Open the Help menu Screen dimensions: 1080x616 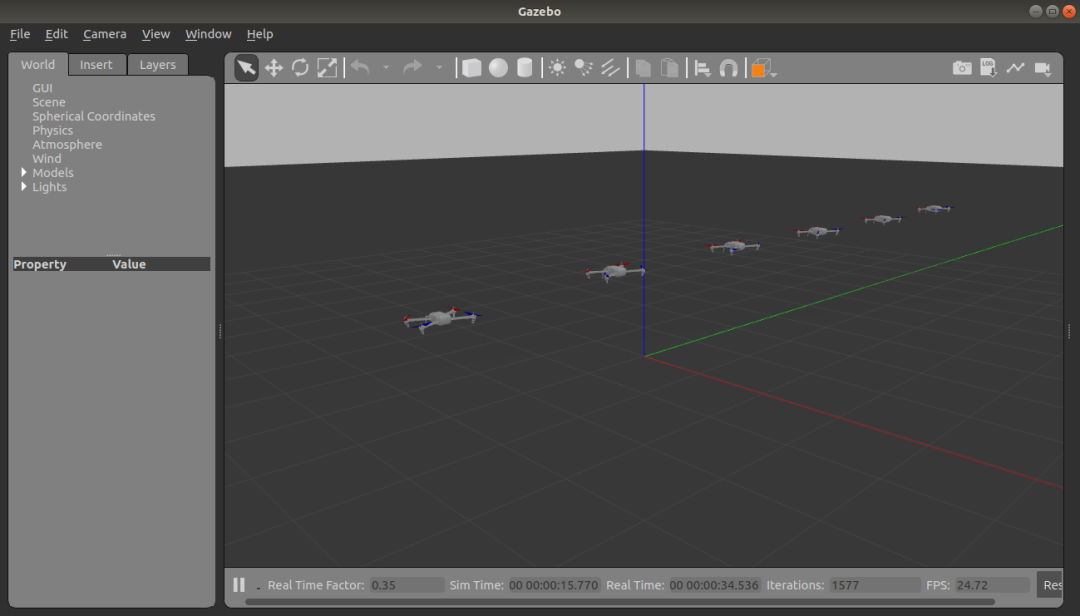260,34
